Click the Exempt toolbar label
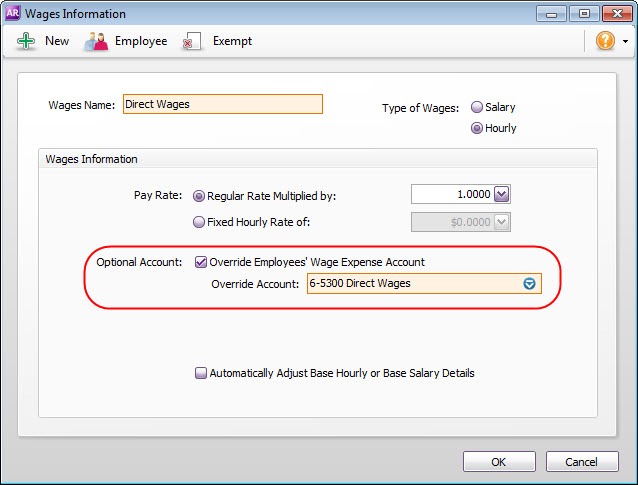 coord(232,41)
